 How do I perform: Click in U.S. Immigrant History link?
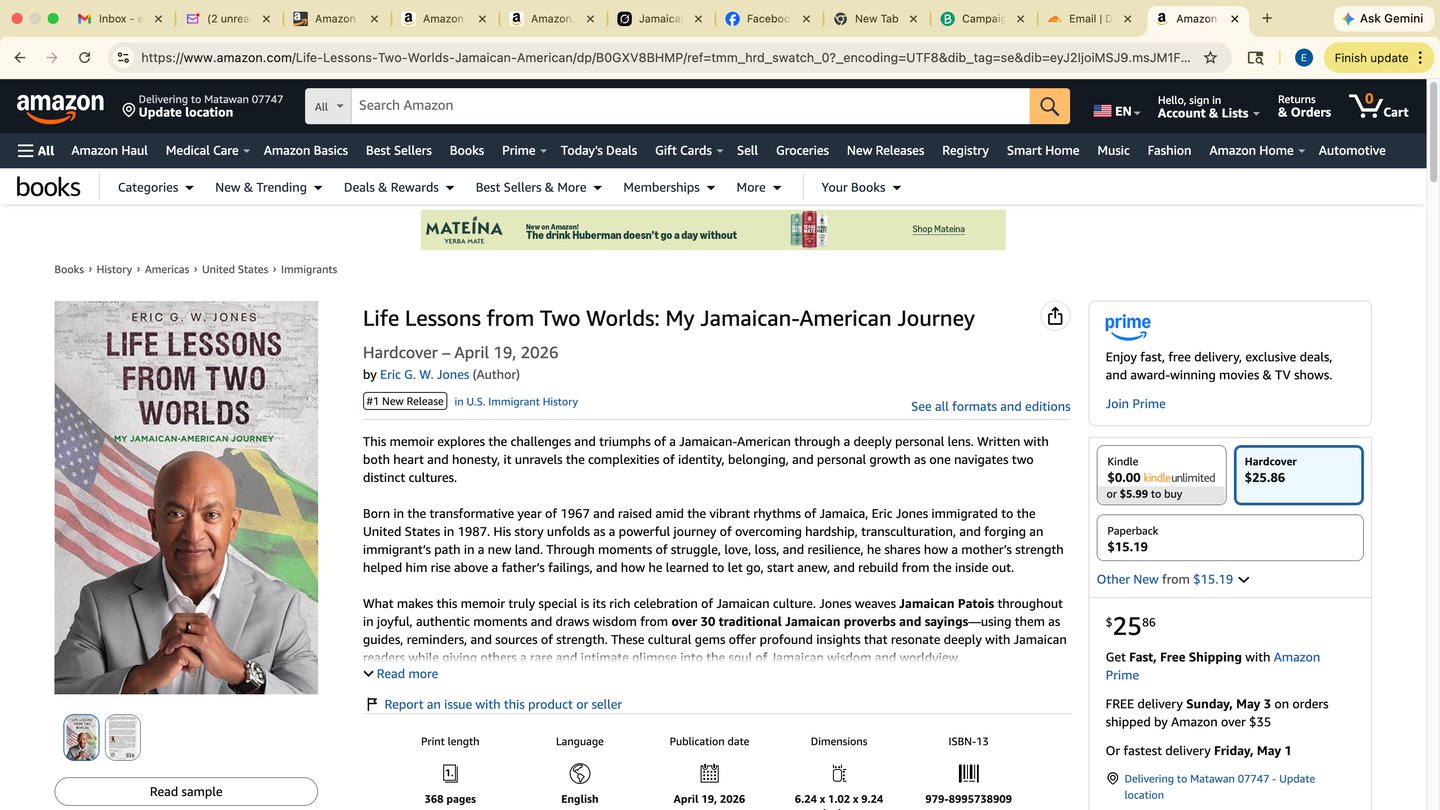pos(516,402)
